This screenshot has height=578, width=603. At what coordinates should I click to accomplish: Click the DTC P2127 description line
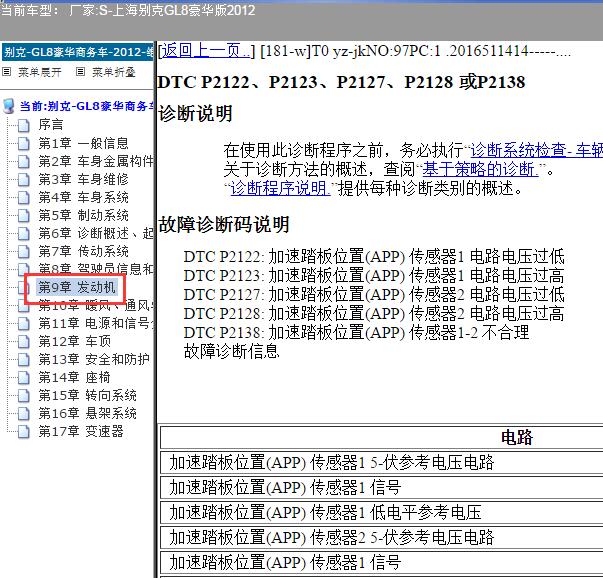pyautogui.click(x=374, y=295)
